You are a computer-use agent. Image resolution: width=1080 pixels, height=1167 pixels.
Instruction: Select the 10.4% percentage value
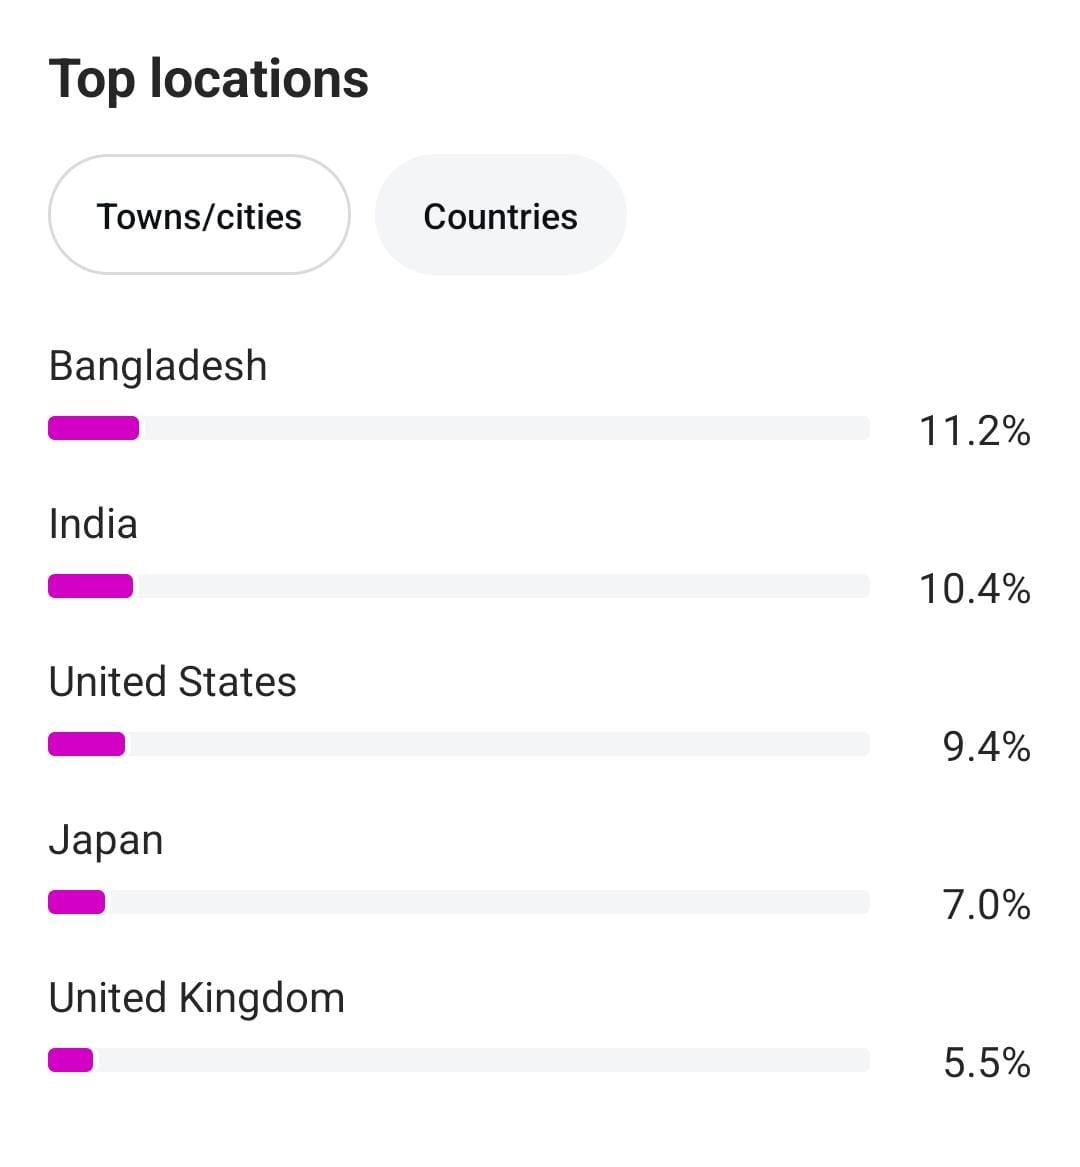coord(974,589)
